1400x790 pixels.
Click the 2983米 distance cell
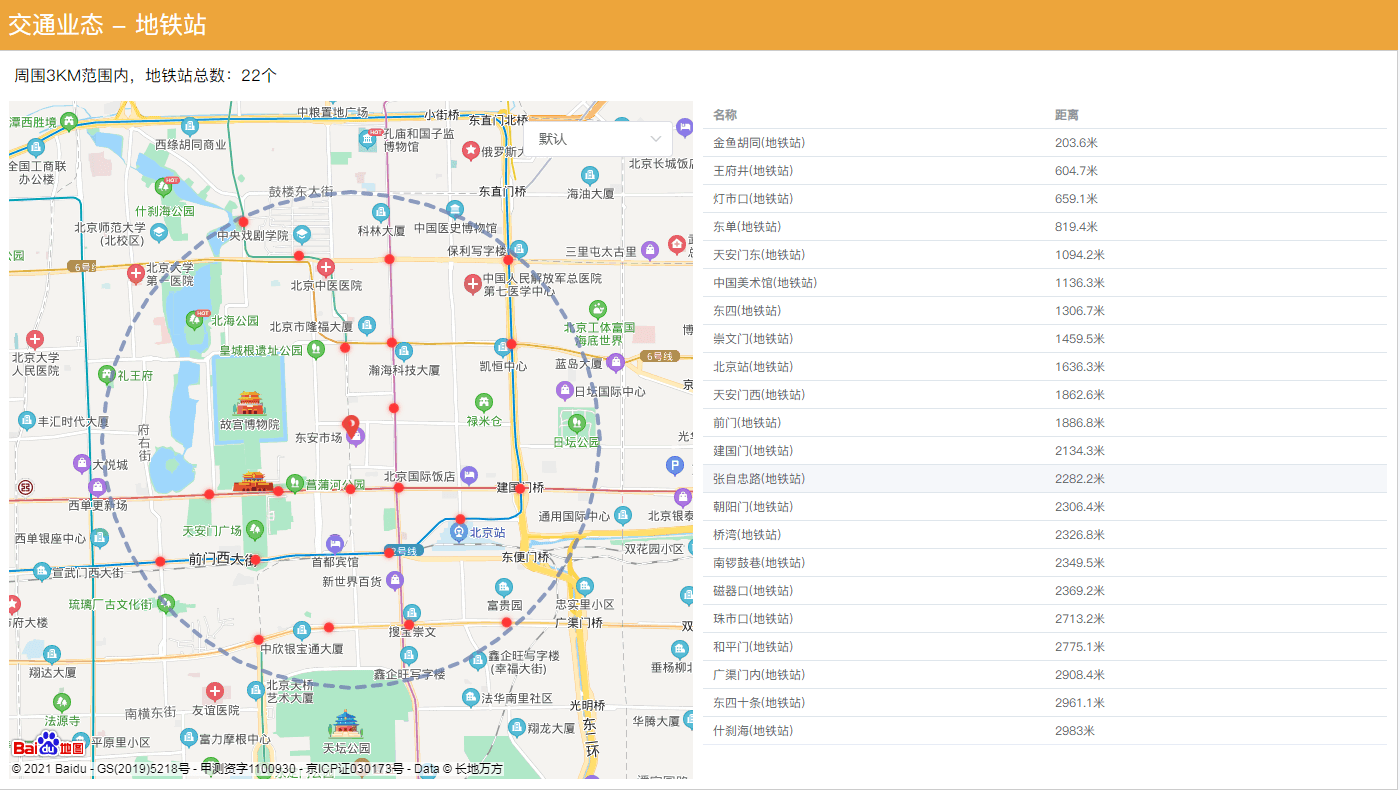click(x=1074, y=731)
